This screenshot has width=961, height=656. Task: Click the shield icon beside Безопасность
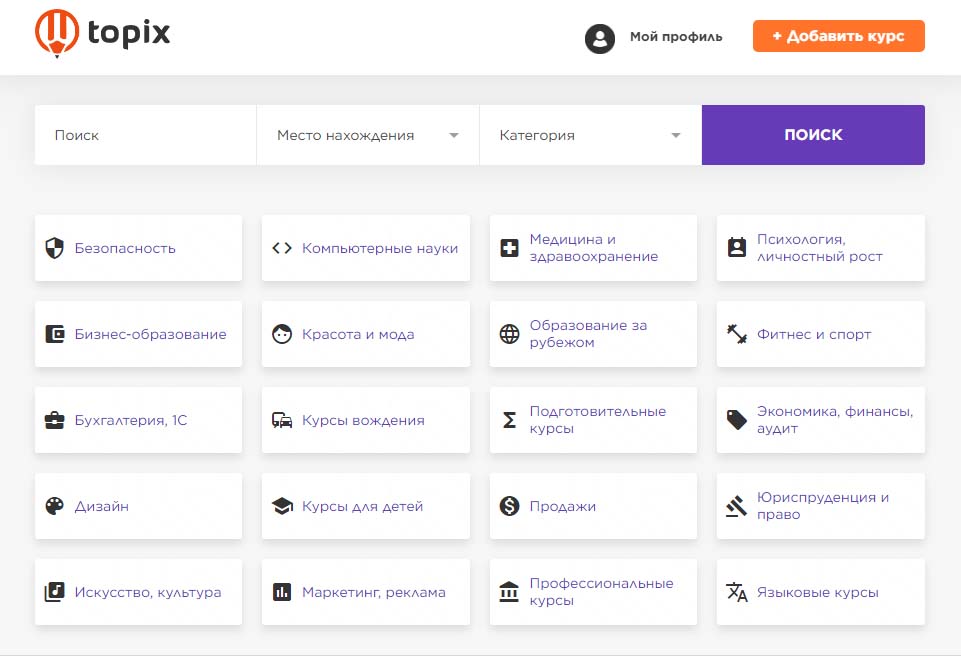[55, 248]
